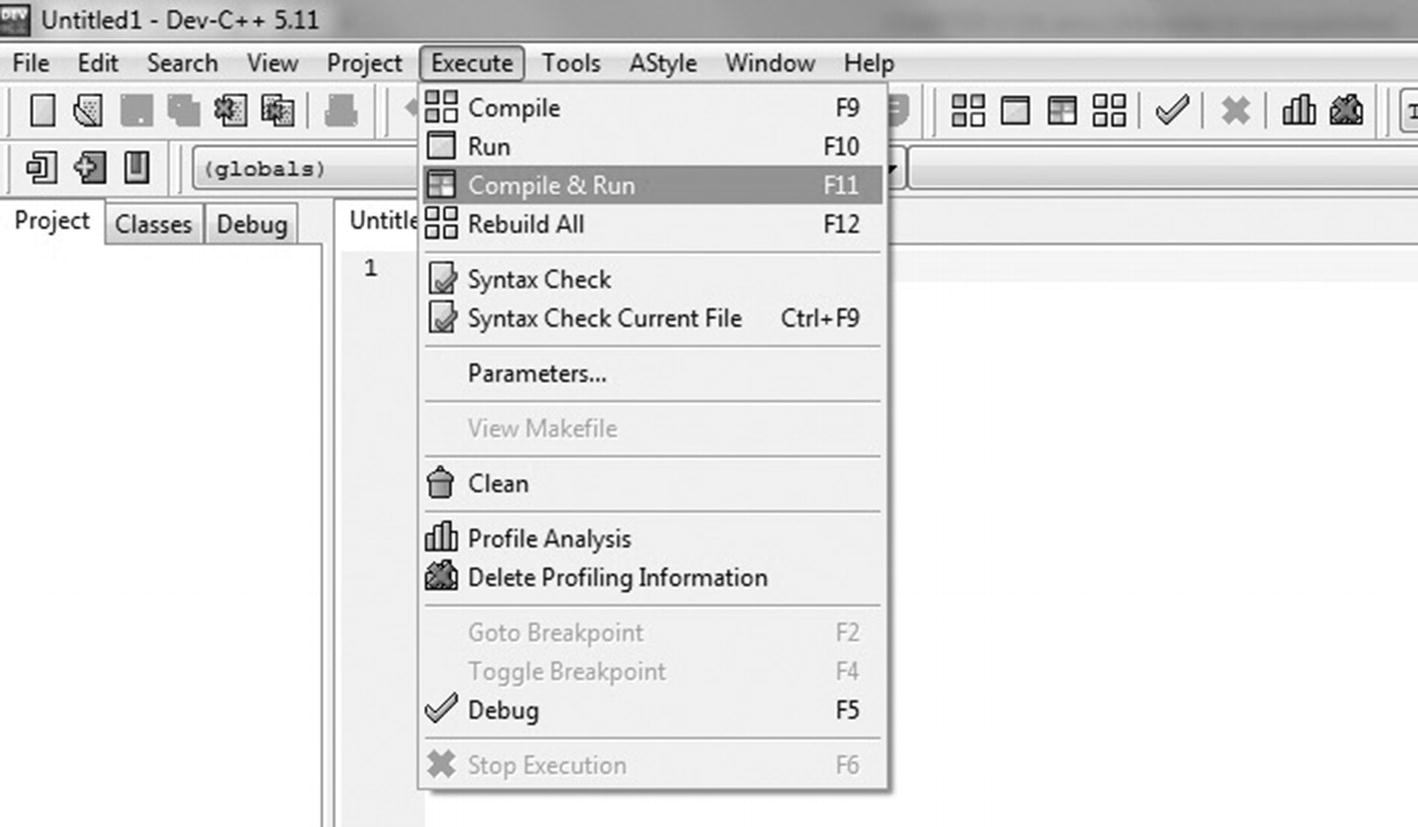Click the Toggle Bookmarks toolbar icon

[x=137, y=167]
